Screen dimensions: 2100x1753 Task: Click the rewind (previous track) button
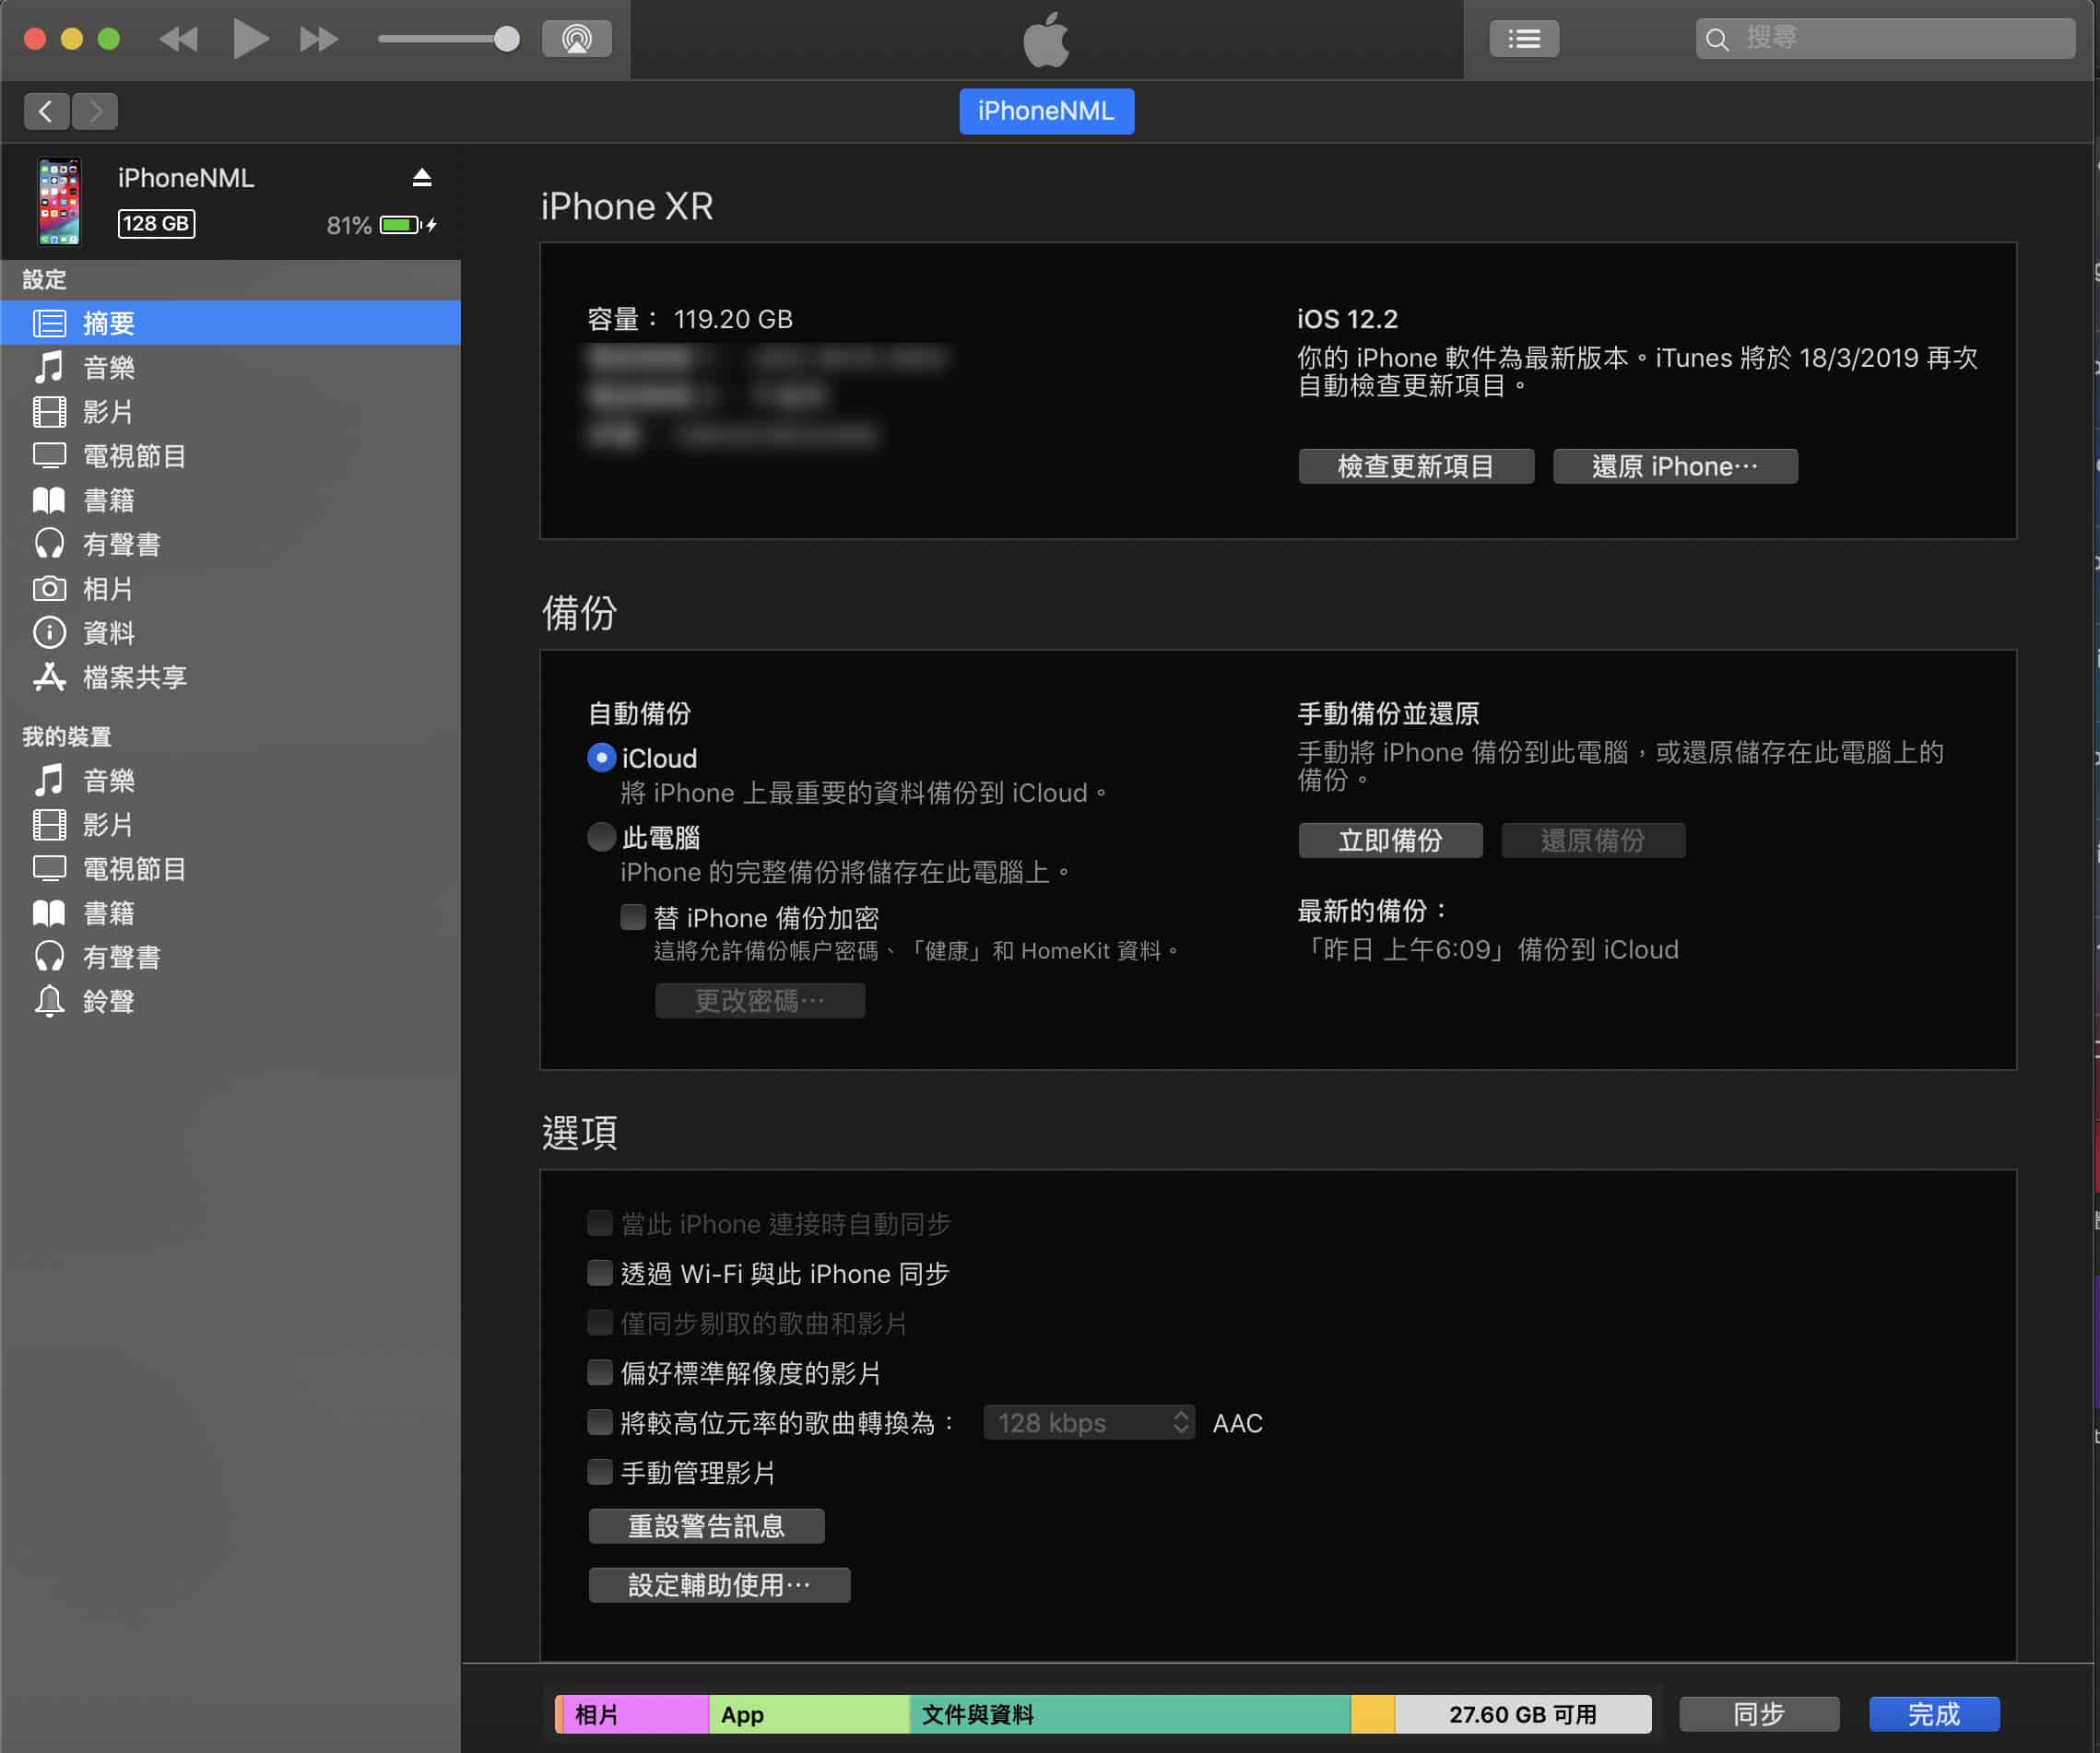179,39
